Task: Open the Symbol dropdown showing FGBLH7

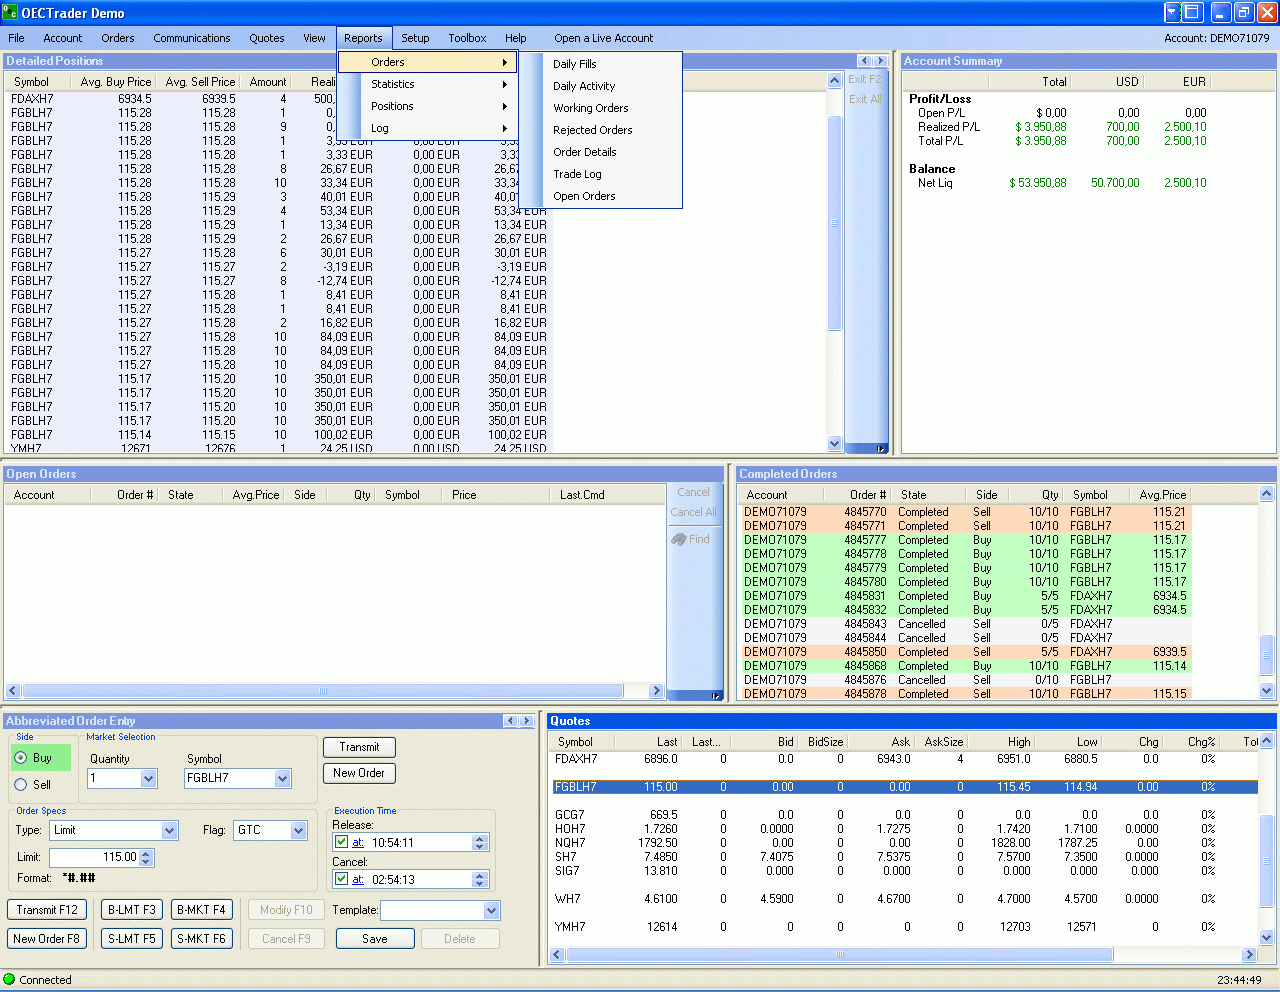Action: tap(282, 779)
